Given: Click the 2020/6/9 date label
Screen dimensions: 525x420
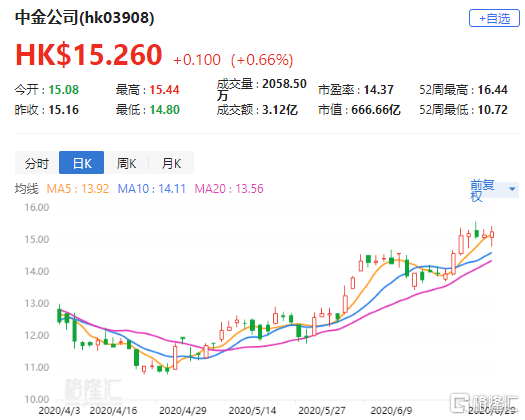Looking at the screenshot, I should (x=391, y=410).
